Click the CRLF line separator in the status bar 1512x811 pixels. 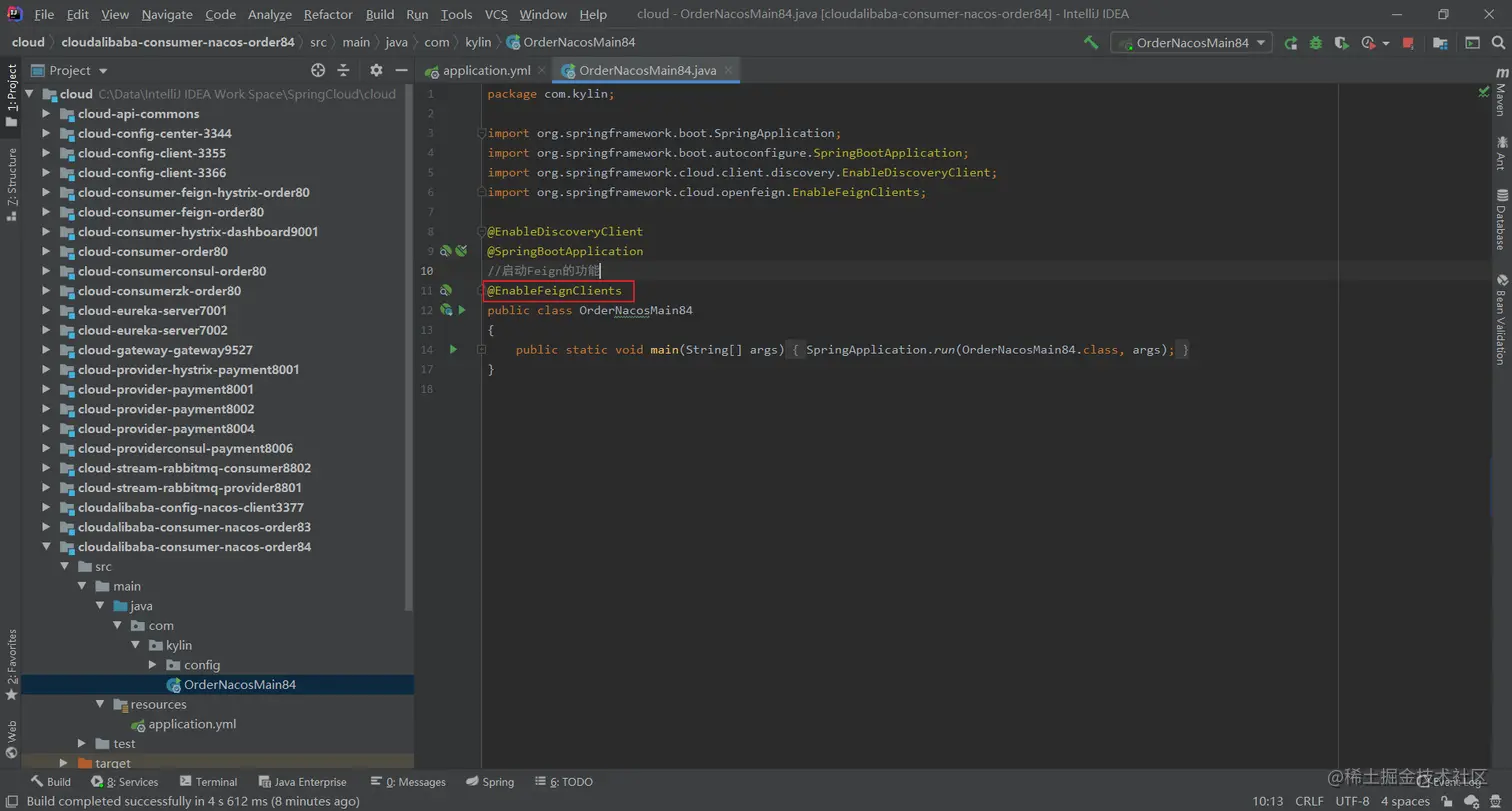[x=1309, y=801]
